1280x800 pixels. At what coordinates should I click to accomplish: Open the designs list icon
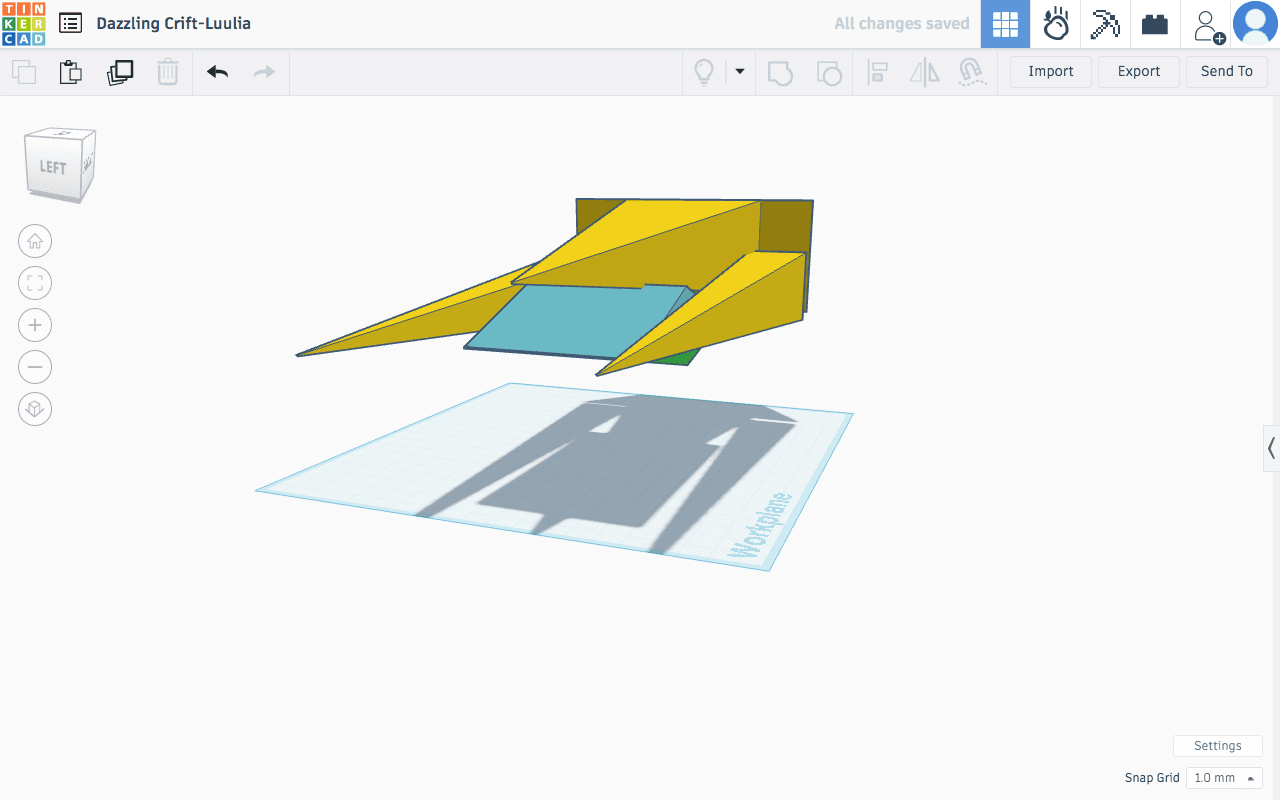(70, 24)
